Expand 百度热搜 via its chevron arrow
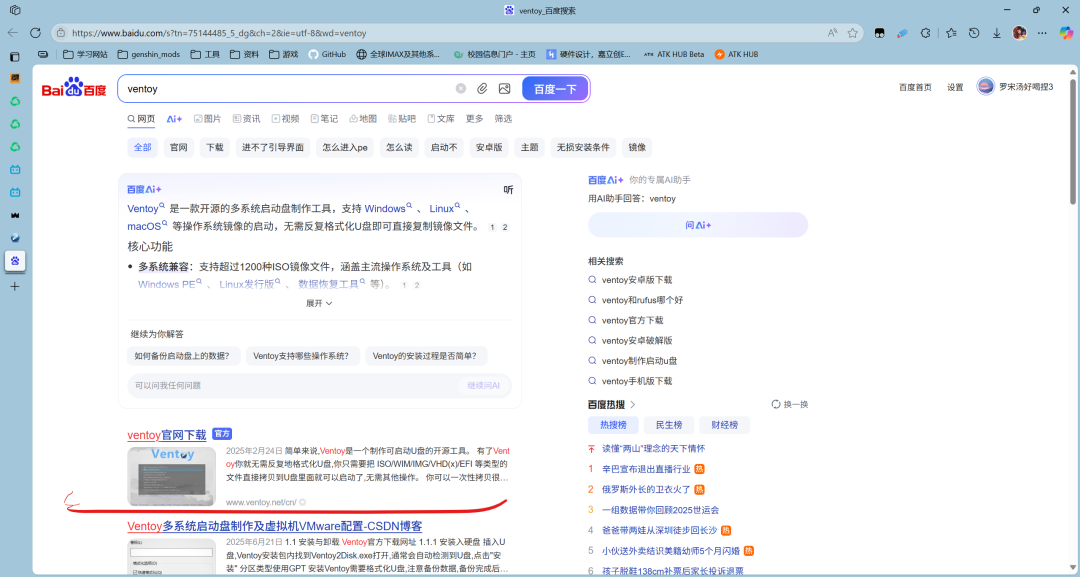This screenshot has width=1080, height=577. point(633,404)
